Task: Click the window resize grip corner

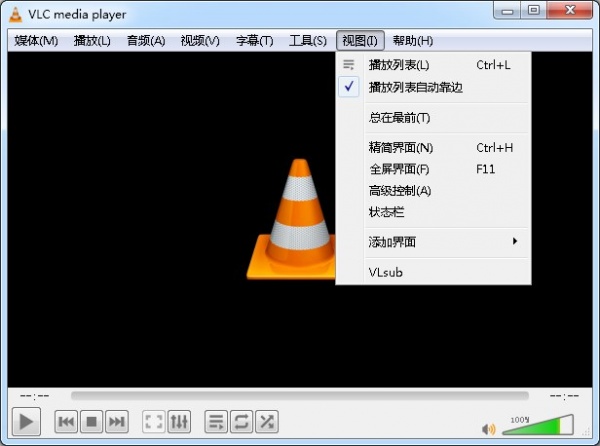Action: tap(586, 432)
